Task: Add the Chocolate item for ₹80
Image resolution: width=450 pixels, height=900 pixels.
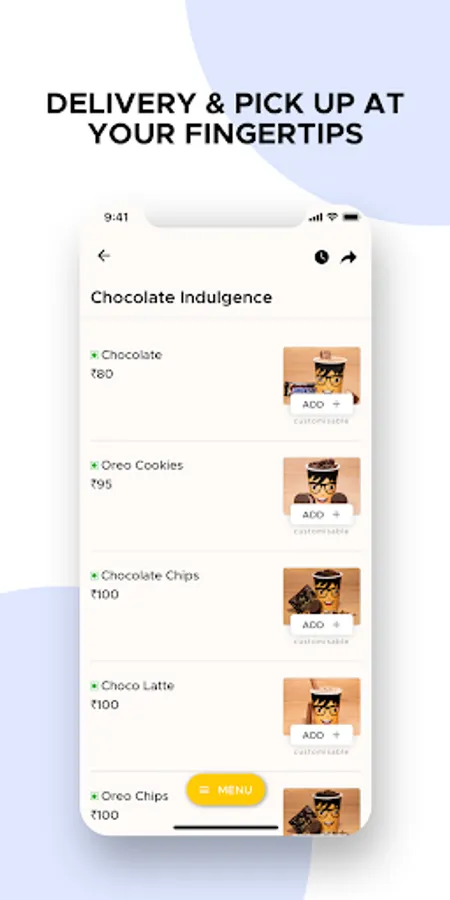Action: pyautogui.click(x=321, y=404)
